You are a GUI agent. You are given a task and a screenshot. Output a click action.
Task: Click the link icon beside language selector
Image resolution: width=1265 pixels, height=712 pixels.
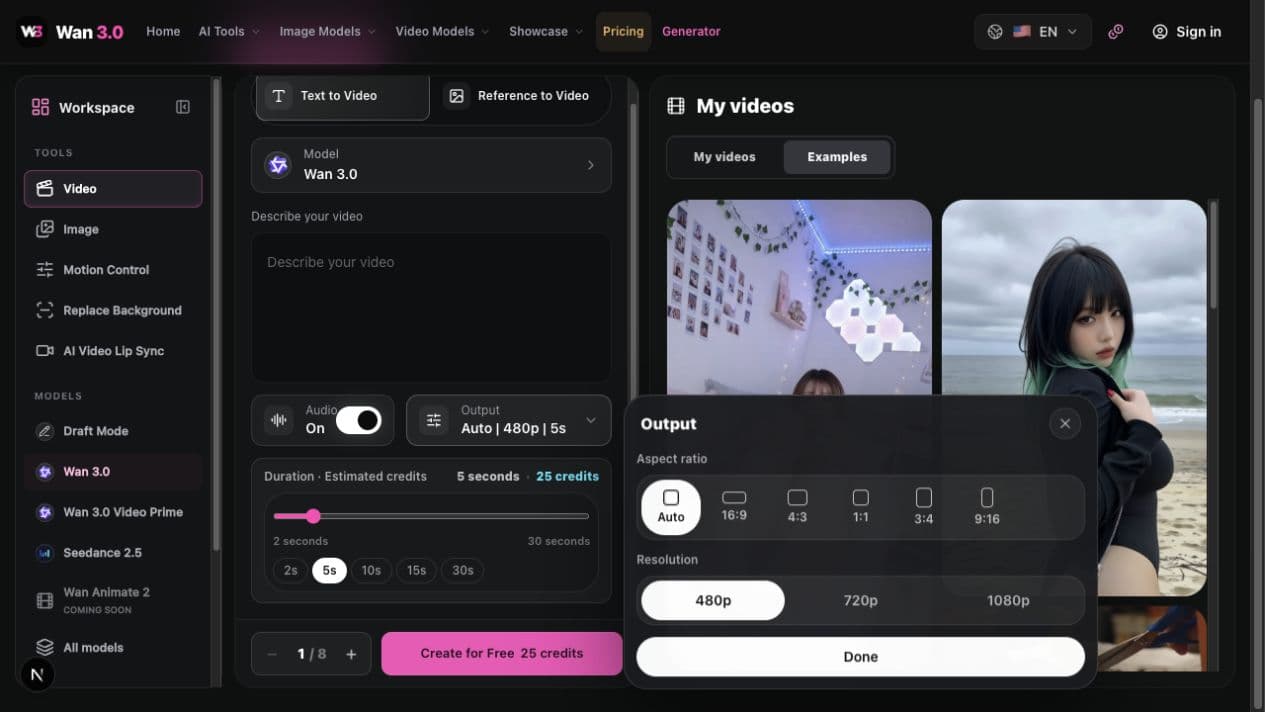pyautogui.click(x=1116, y=32)
